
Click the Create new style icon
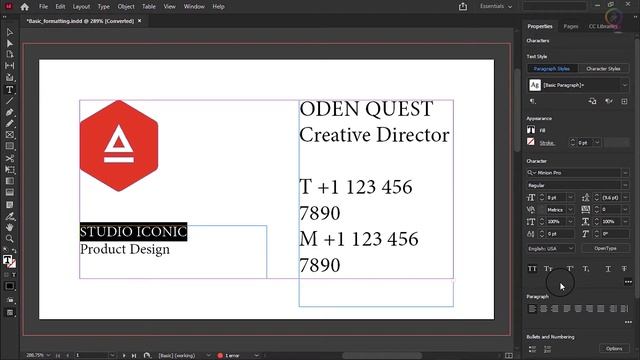pyautogui.click(x=624, y=101)
